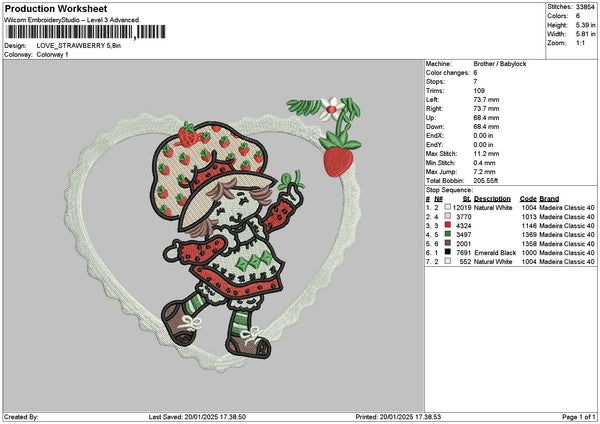Click the 'EndY:' label
Viewport: 600px width, 424px height.
point(434,145)
